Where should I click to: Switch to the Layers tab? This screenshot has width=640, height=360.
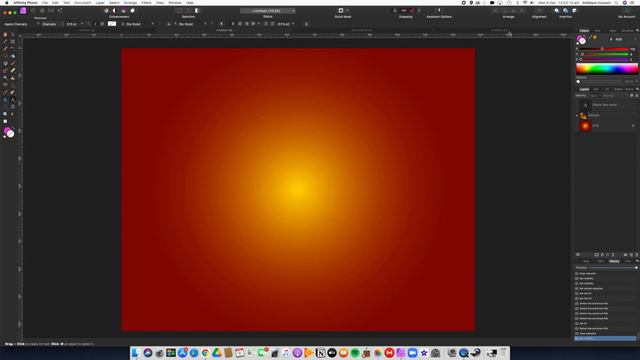(584, 89)
